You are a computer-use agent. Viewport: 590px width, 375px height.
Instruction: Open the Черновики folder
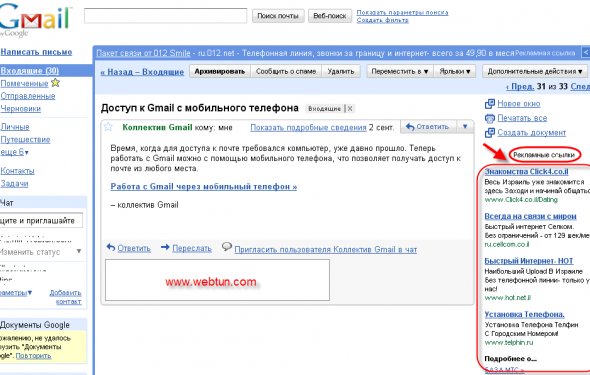tap(21, 108)
